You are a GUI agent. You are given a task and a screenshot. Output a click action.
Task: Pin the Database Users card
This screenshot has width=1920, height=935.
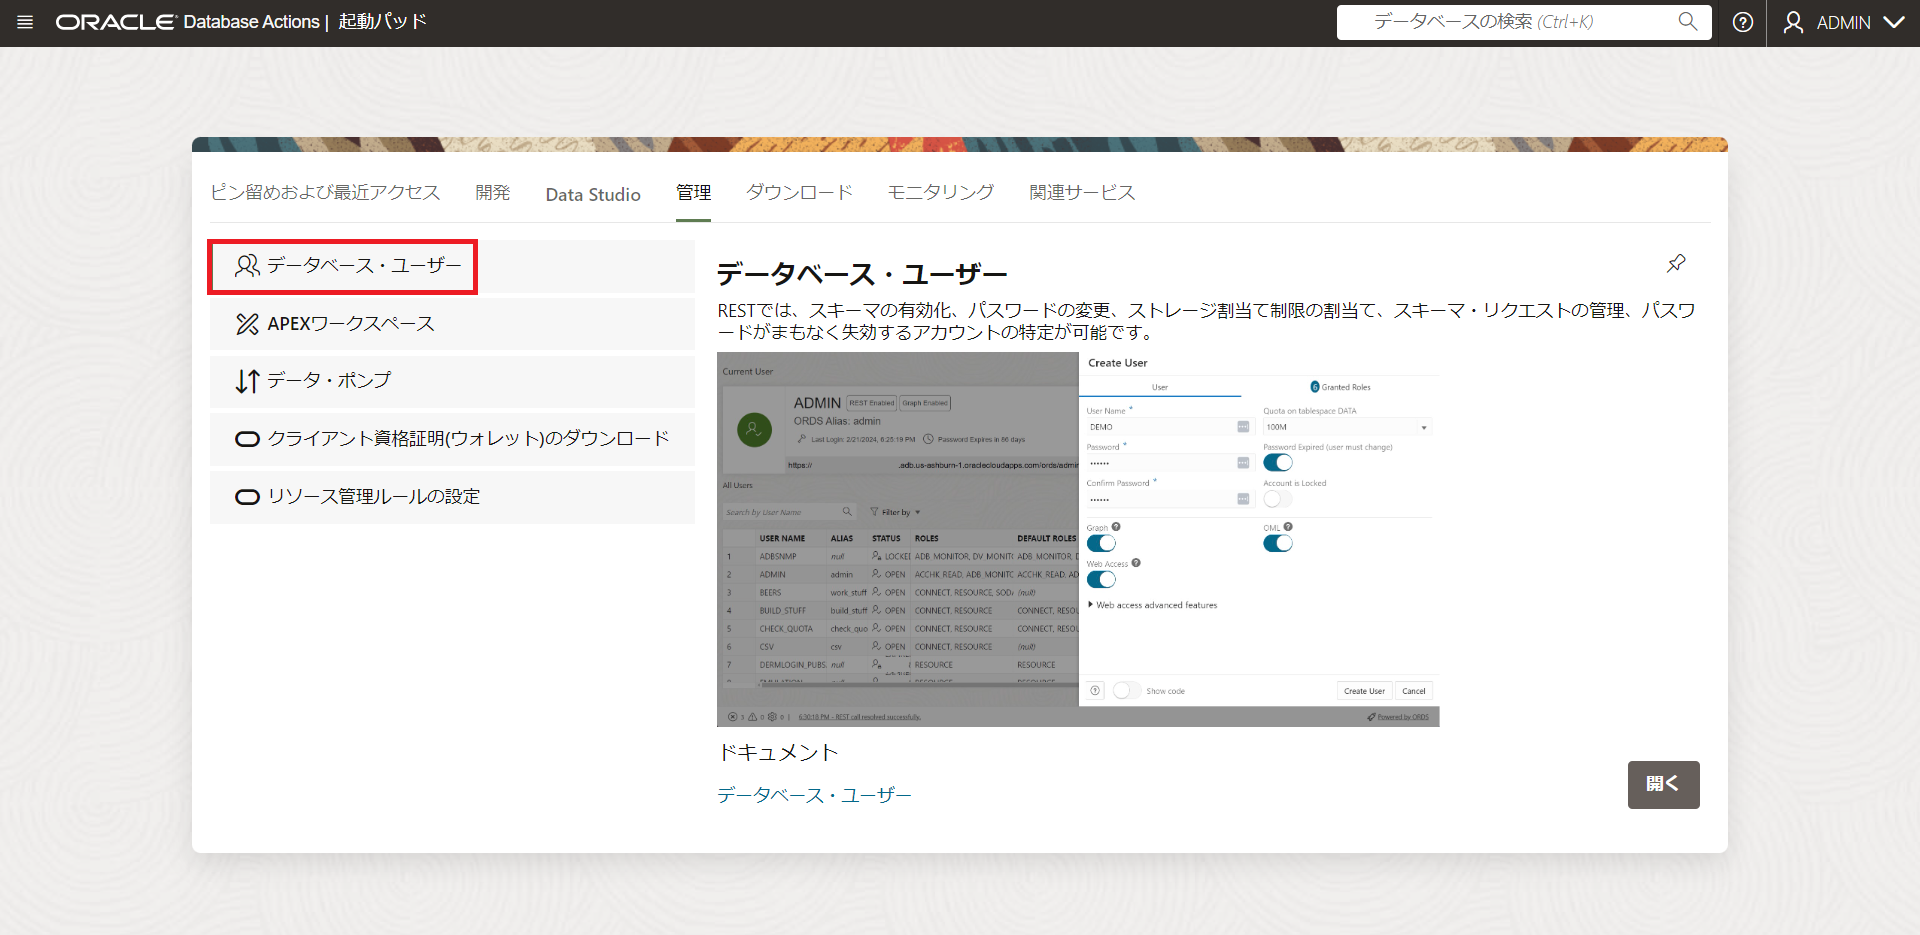[1676, 263]
